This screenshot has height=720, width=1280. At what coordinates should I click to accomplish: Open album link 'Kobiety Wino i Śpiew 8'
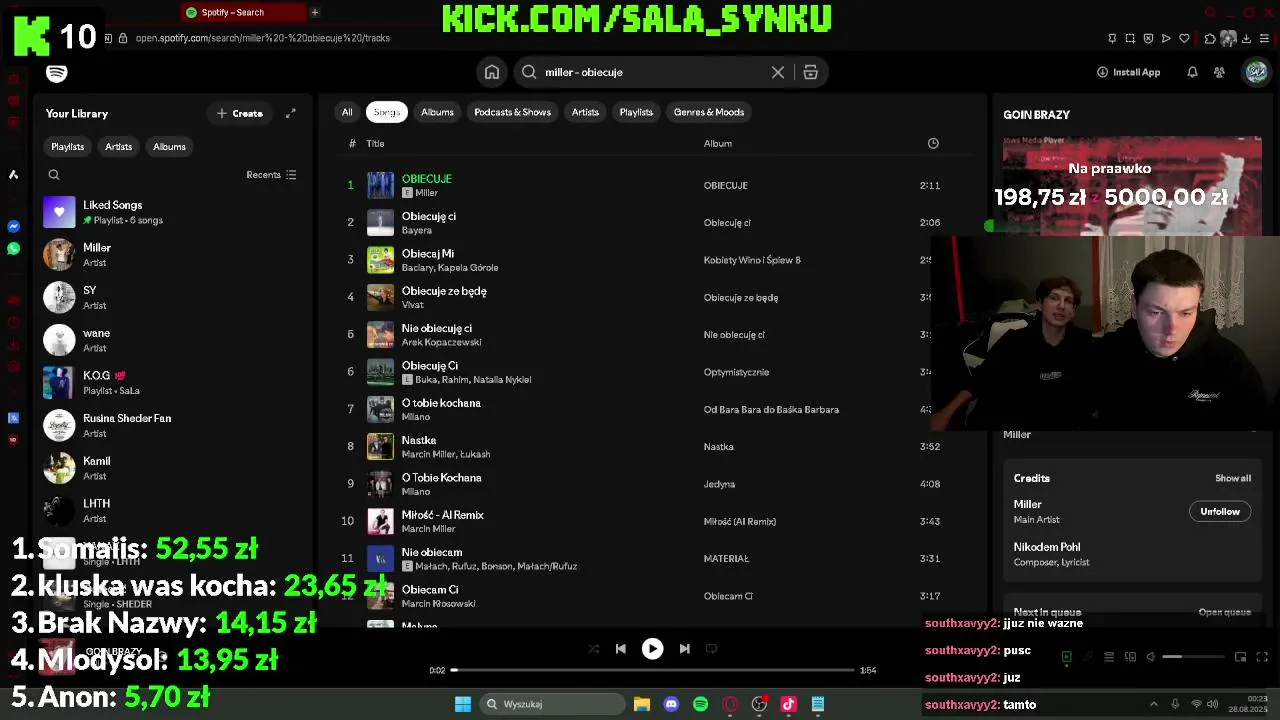point(752,260)
